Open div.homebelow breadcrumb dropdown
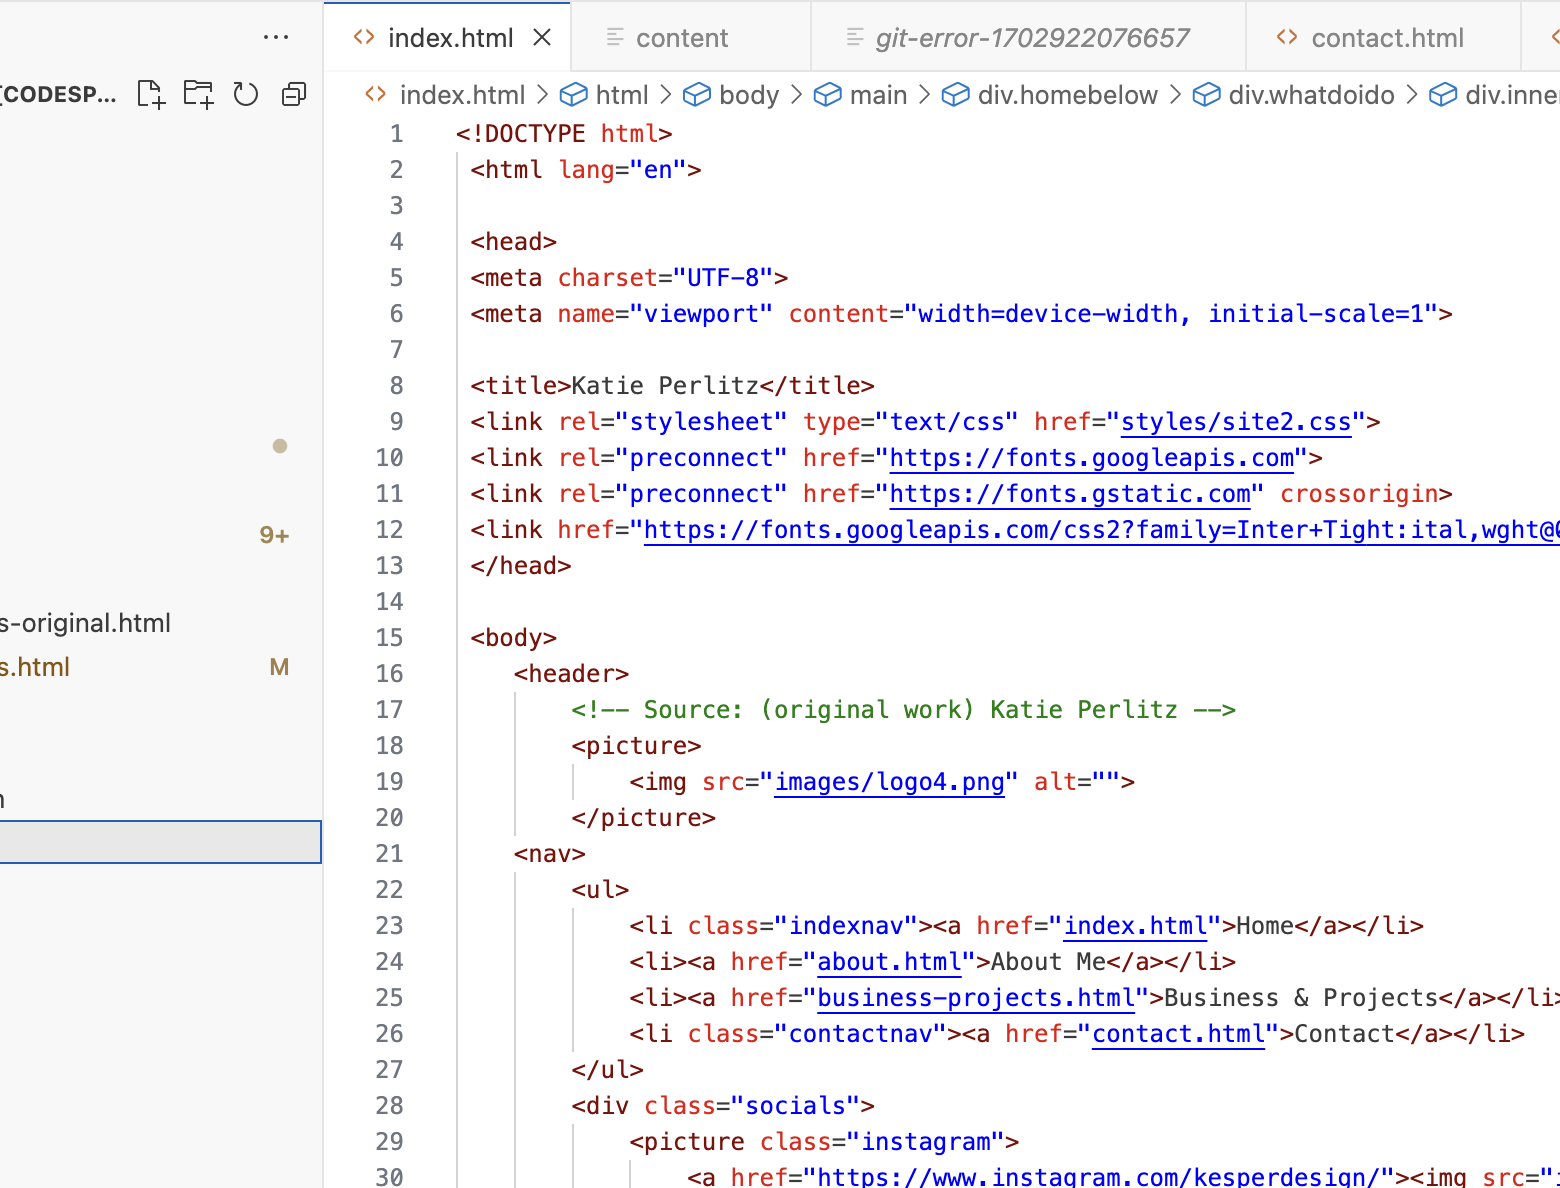The image size is (1560, 1188). [1067, 95]
